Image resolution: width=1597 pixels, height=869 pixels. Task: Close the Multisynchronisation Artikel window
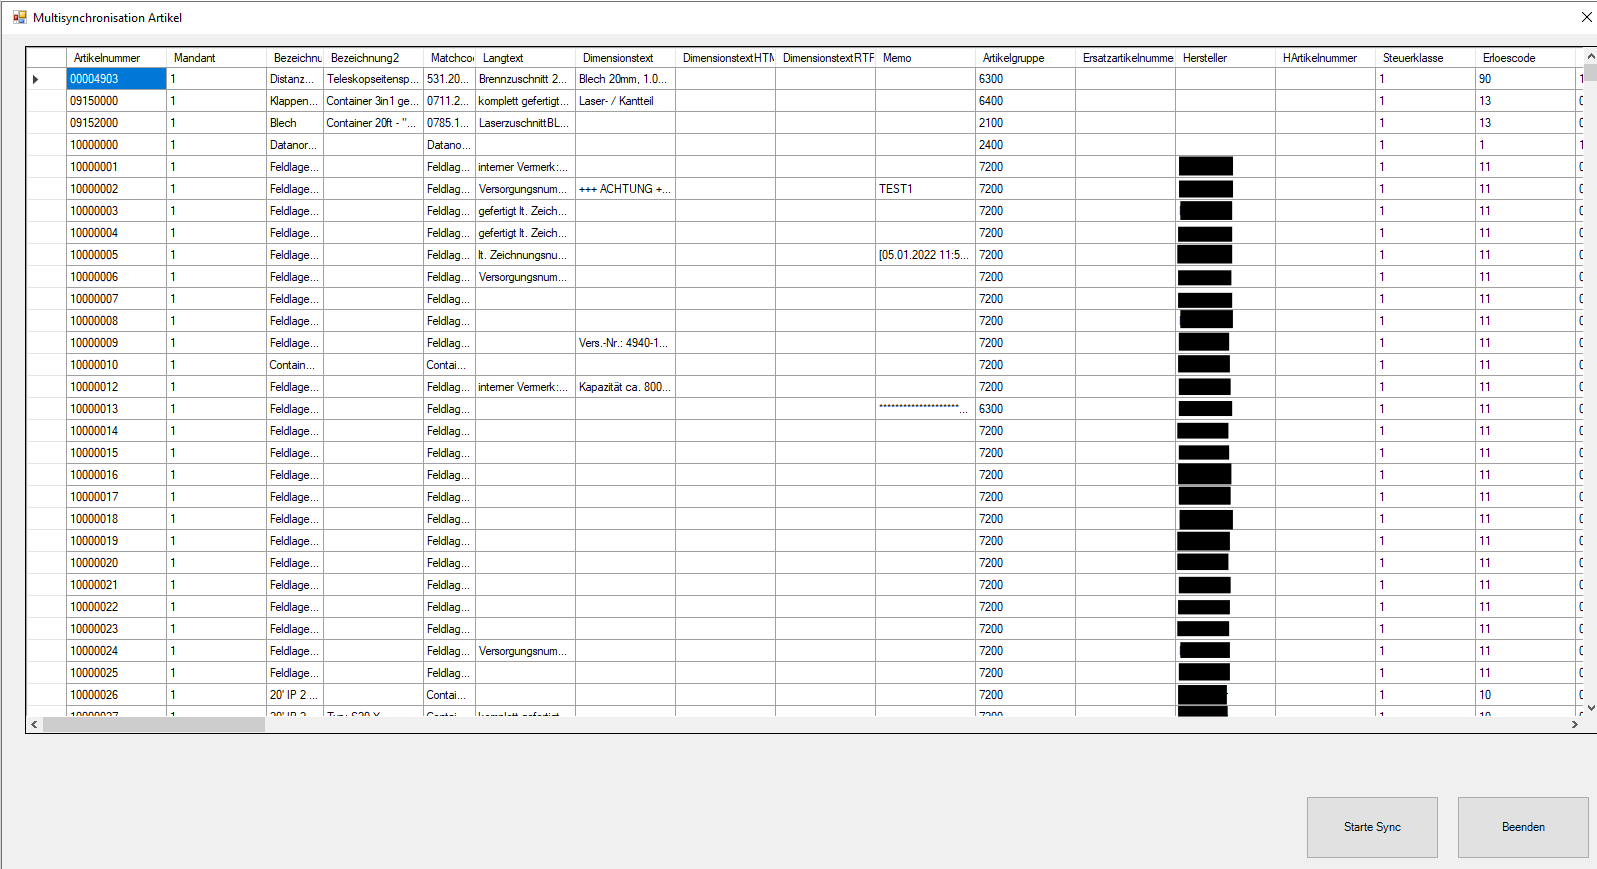pyautogui.click(x=1586, y=17)
